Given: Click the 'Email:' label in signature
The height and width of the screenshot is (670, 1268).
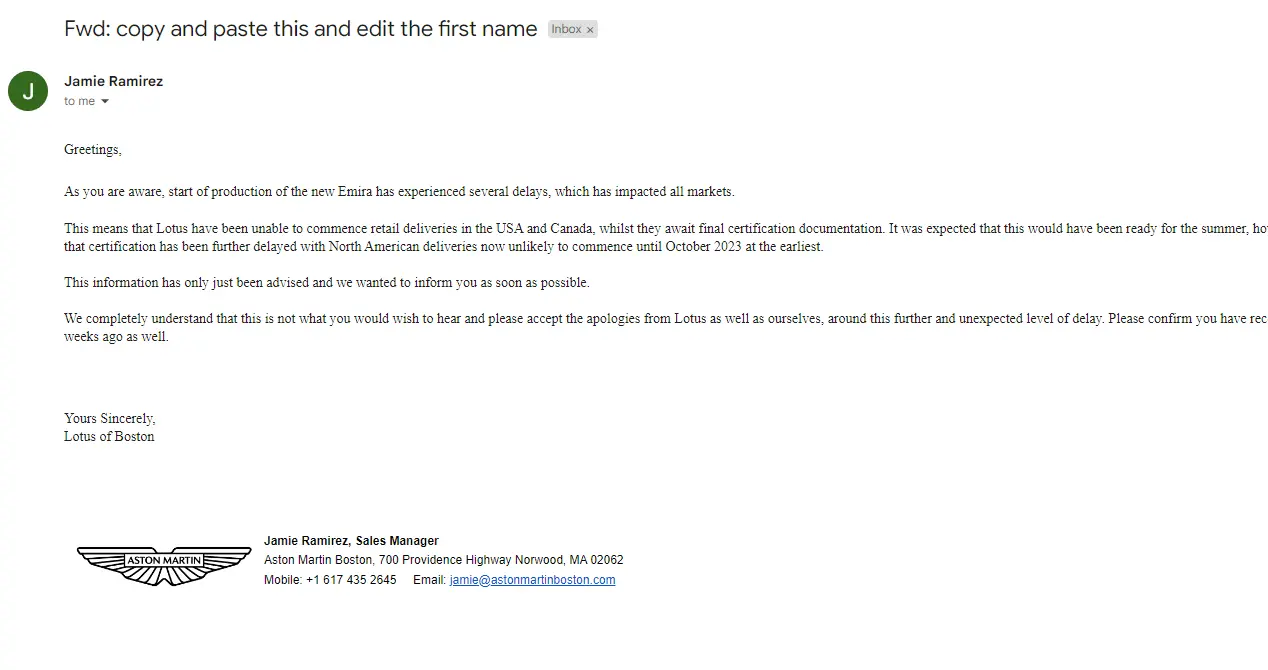Looking at the screenshot, I should (x=429, y=580).
